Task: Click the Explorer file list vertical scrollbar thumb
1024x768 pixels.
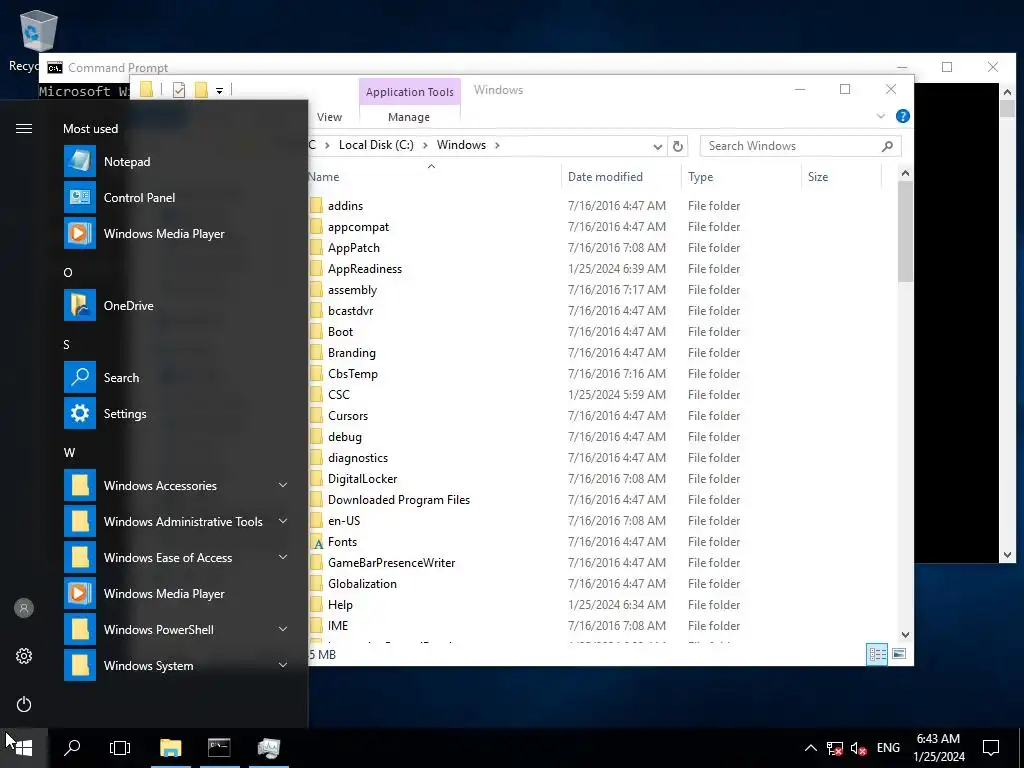Action: (x=905, y=232)
